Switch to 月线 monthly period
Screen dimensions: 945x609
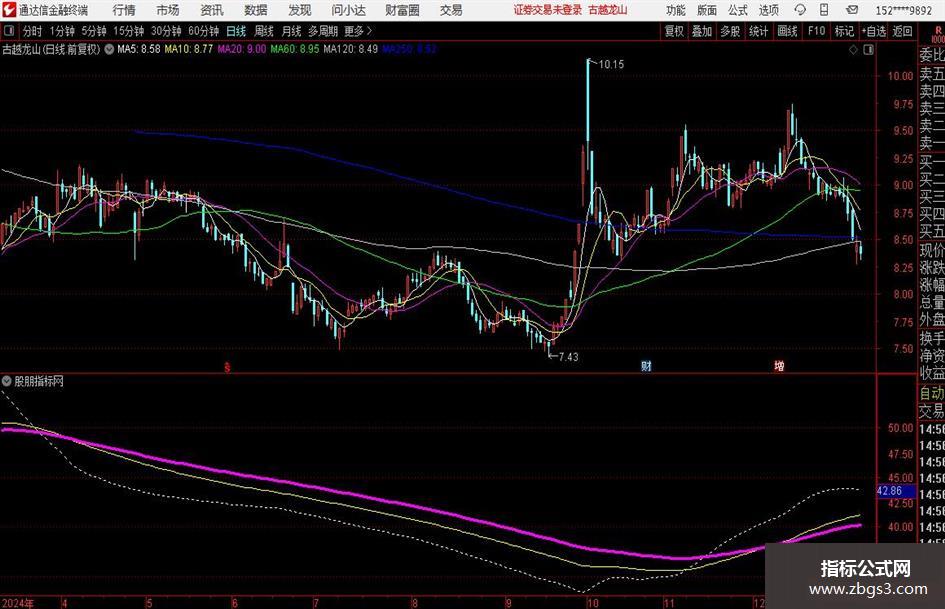pyautogui.click(x=291, y=31)
